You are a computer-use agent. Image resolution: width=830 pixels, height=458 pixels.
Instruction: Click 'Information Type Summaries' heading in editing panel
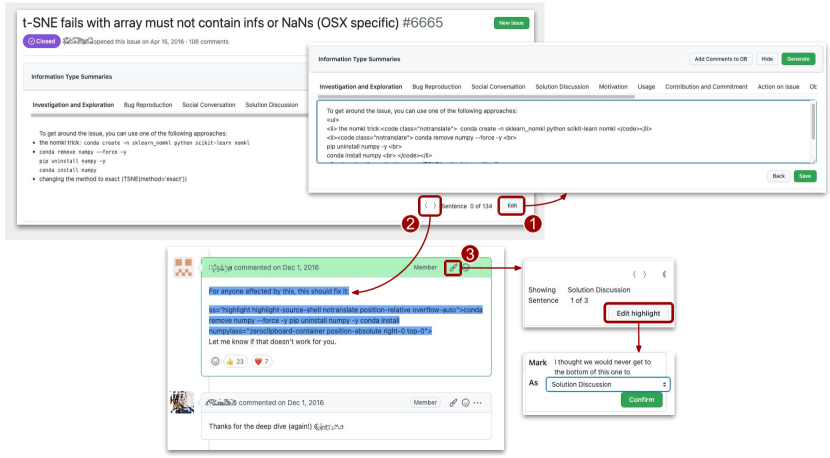(x=359, y=59)
